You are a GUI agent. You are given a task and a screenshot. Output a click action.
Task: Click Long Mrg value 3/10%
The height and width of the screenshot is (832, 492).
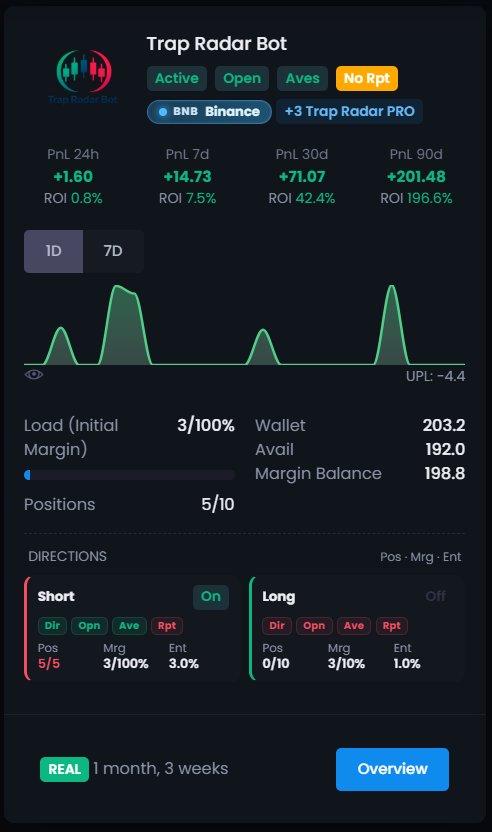tap(346, 664)
